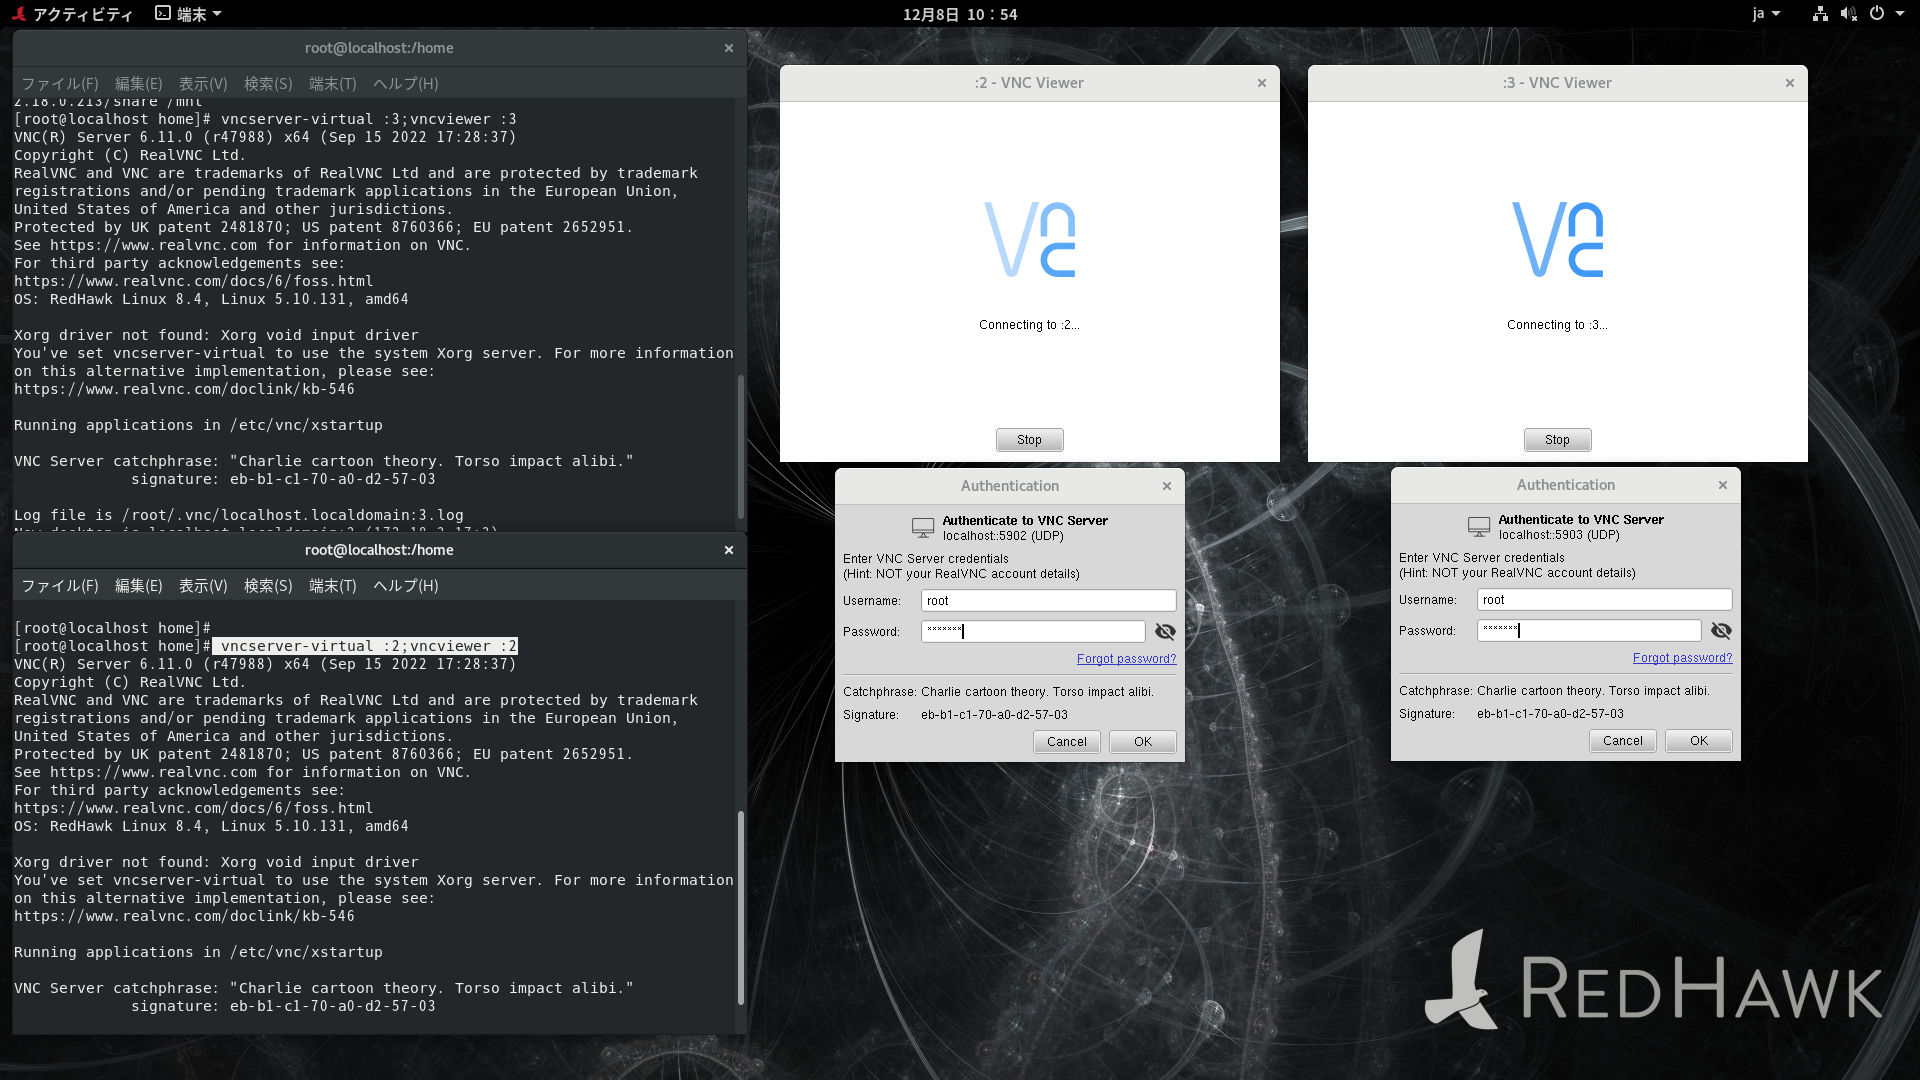Open ファイル(F) menu in upper terminal

(60, 84)
